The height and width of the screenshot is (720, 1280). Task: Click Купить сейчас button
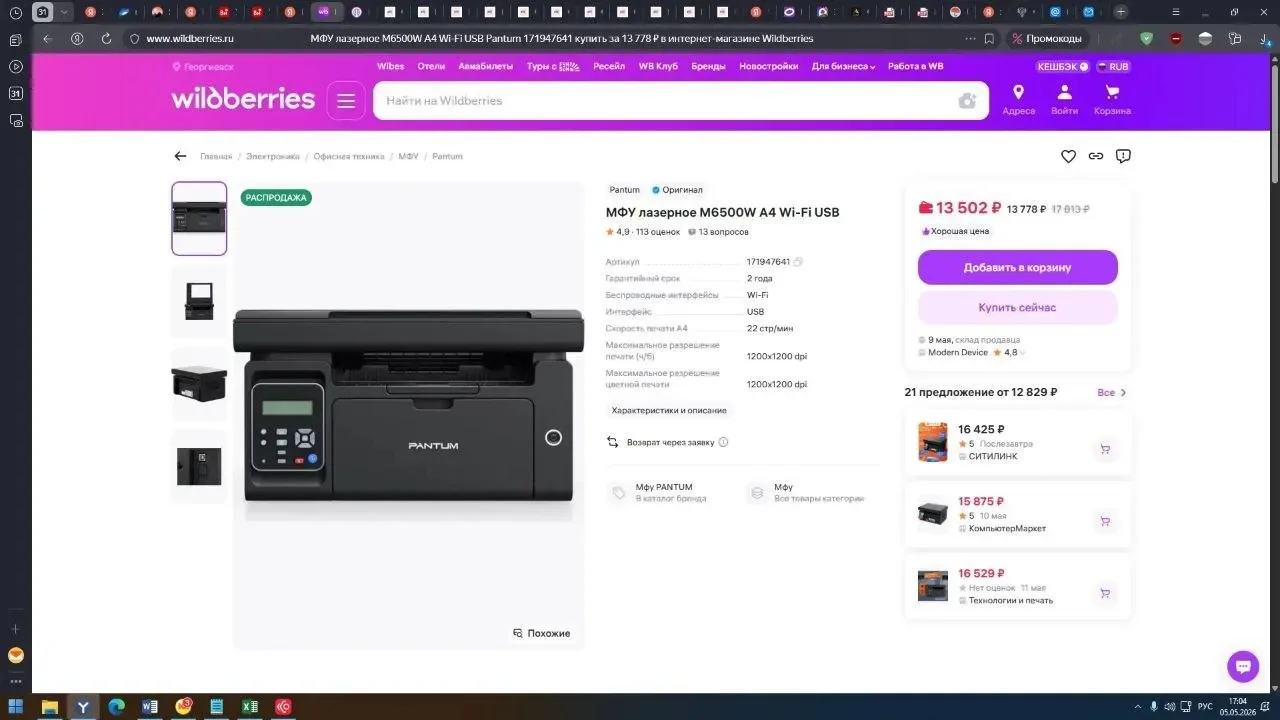(x=1017, y=308)
